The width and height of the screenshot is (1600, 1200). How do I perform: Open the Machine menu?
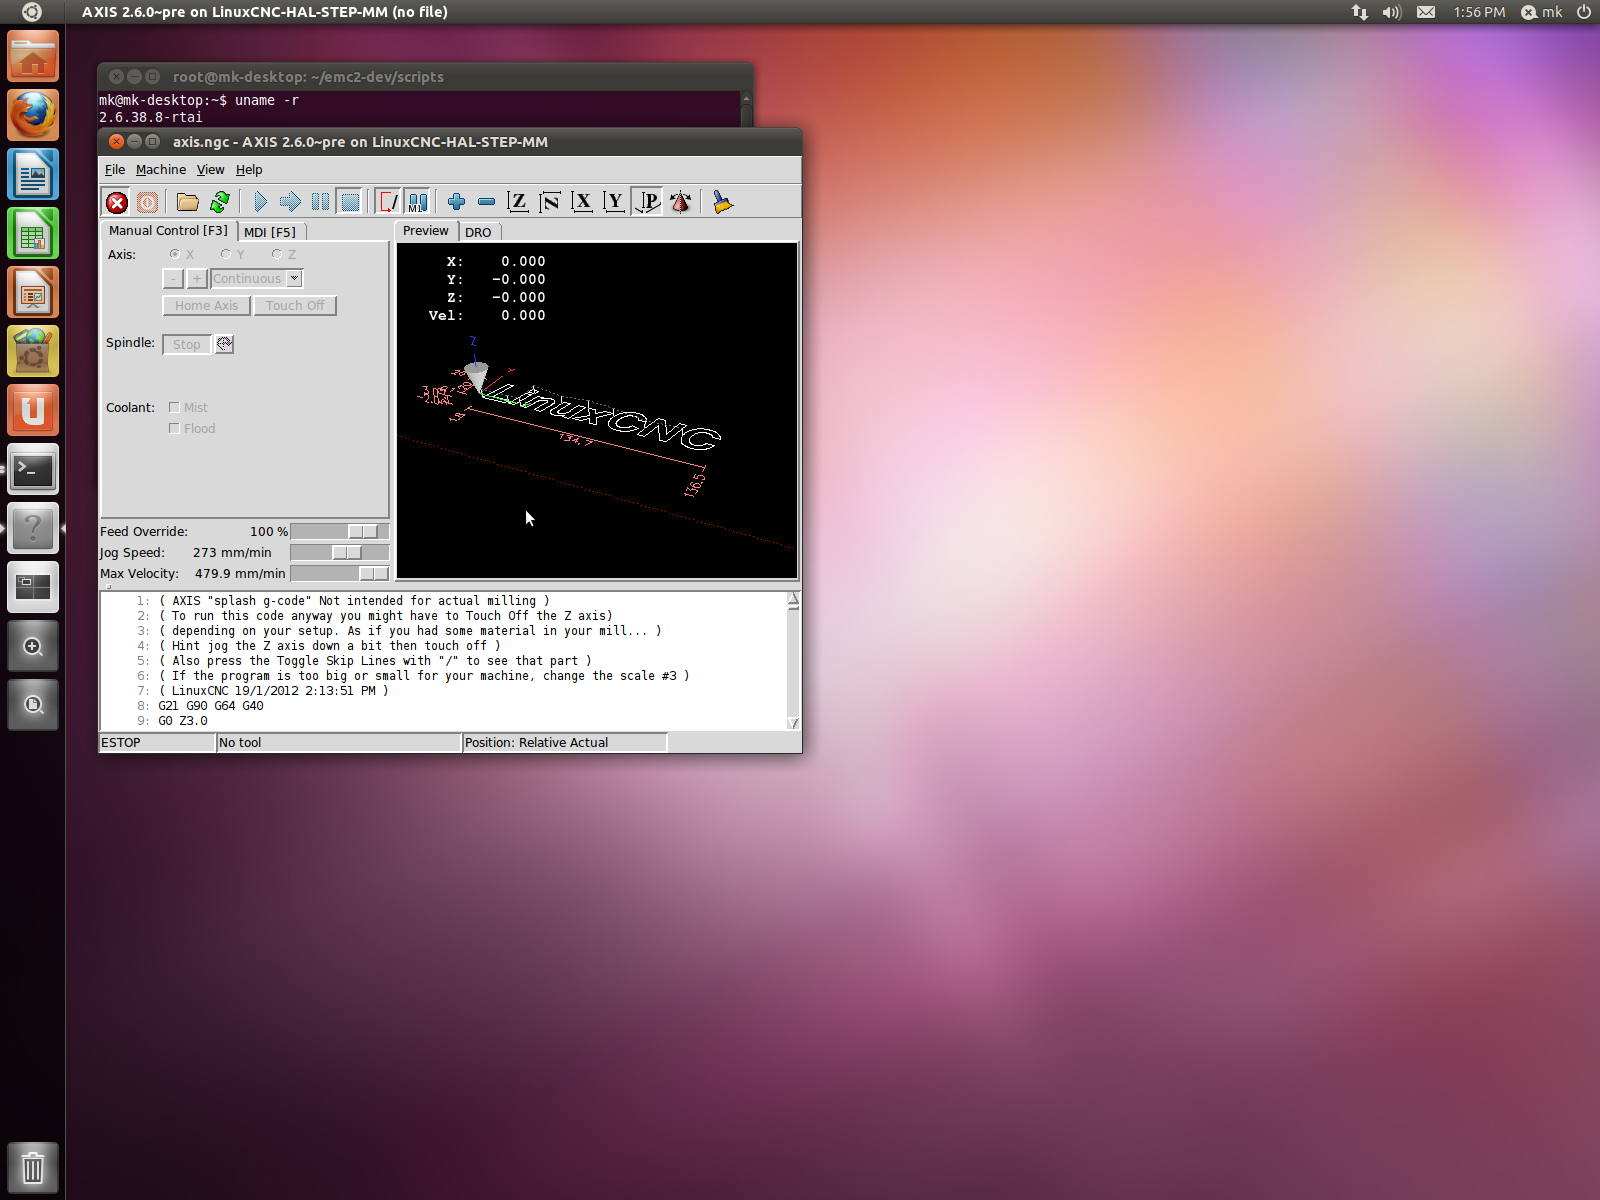click(x=160, y=170)
